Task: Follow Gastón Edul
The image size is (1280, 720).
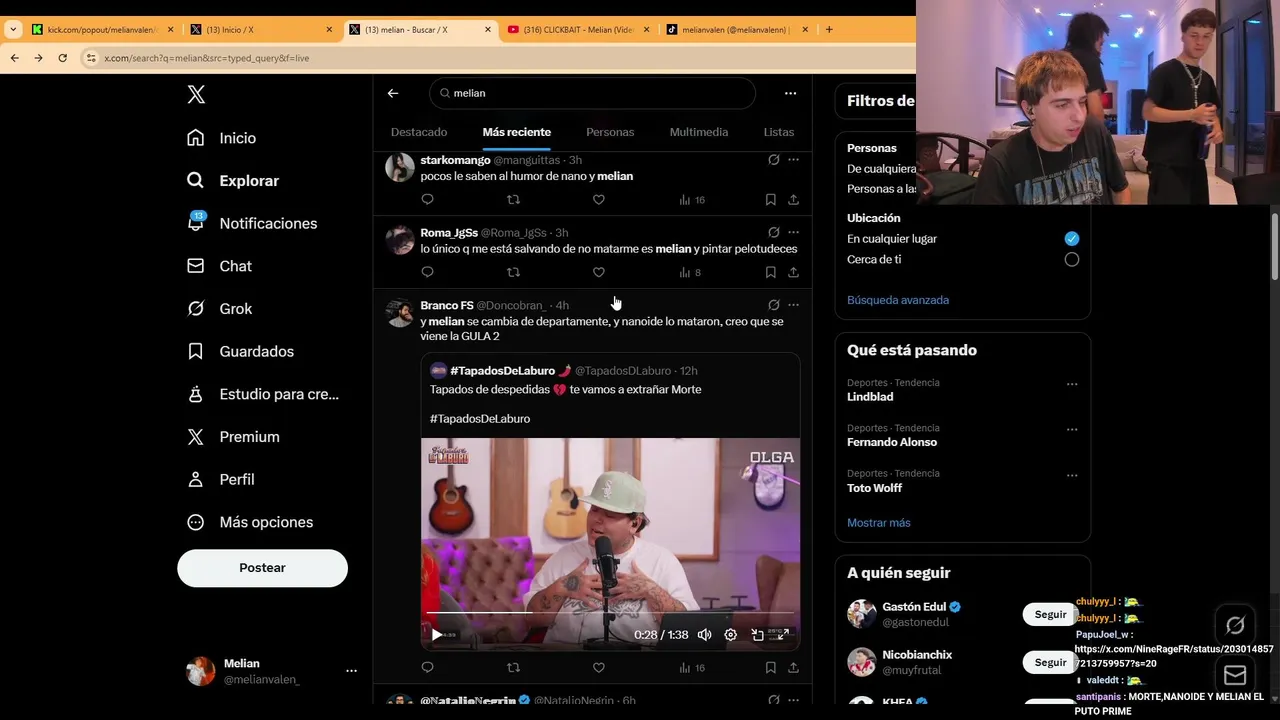Action: (1050, 615)
